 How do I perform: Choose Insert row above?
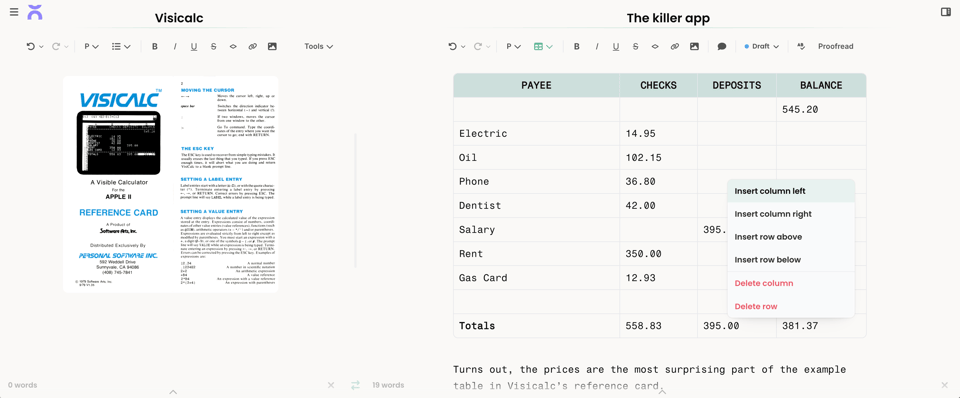(790, 237)
